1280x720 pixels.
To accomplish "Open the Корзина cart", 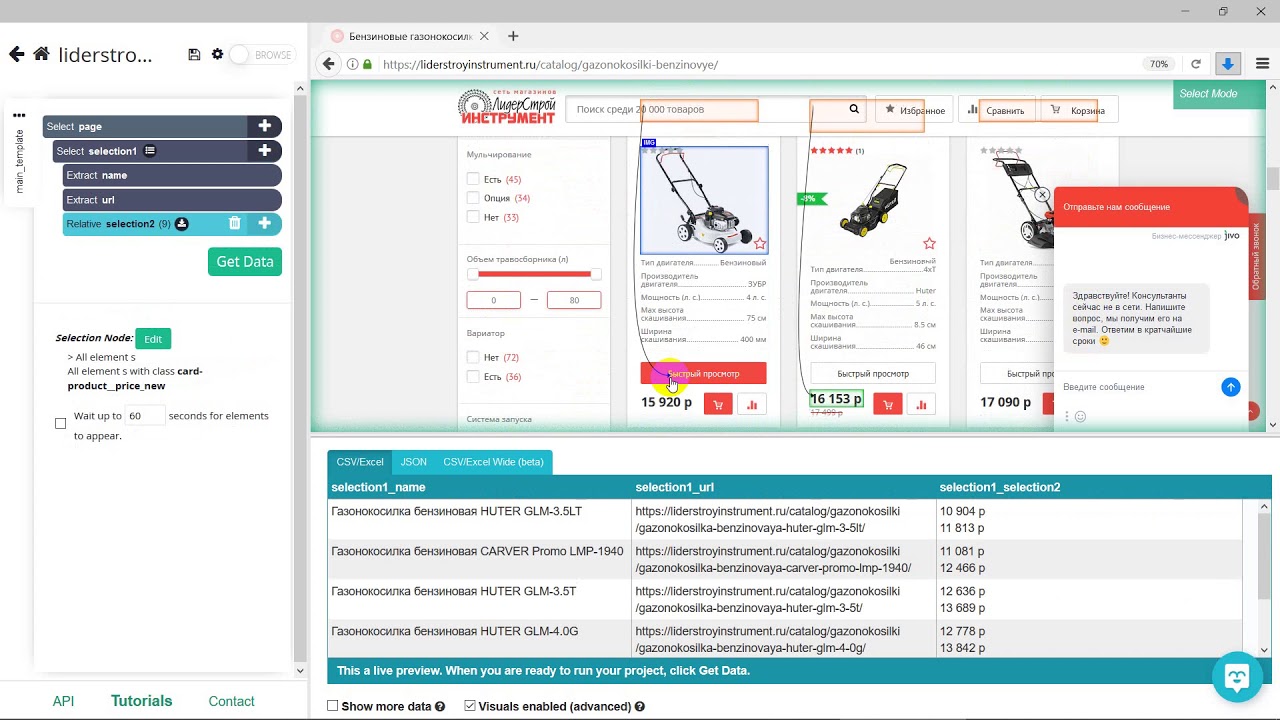I will (x=1079, y=110).
